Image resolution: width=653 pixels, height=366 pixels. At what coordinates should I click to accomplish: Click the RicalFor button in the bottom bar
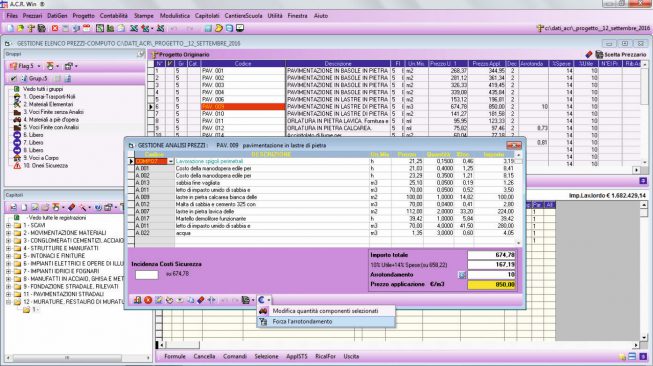click(x=326, y=357)
